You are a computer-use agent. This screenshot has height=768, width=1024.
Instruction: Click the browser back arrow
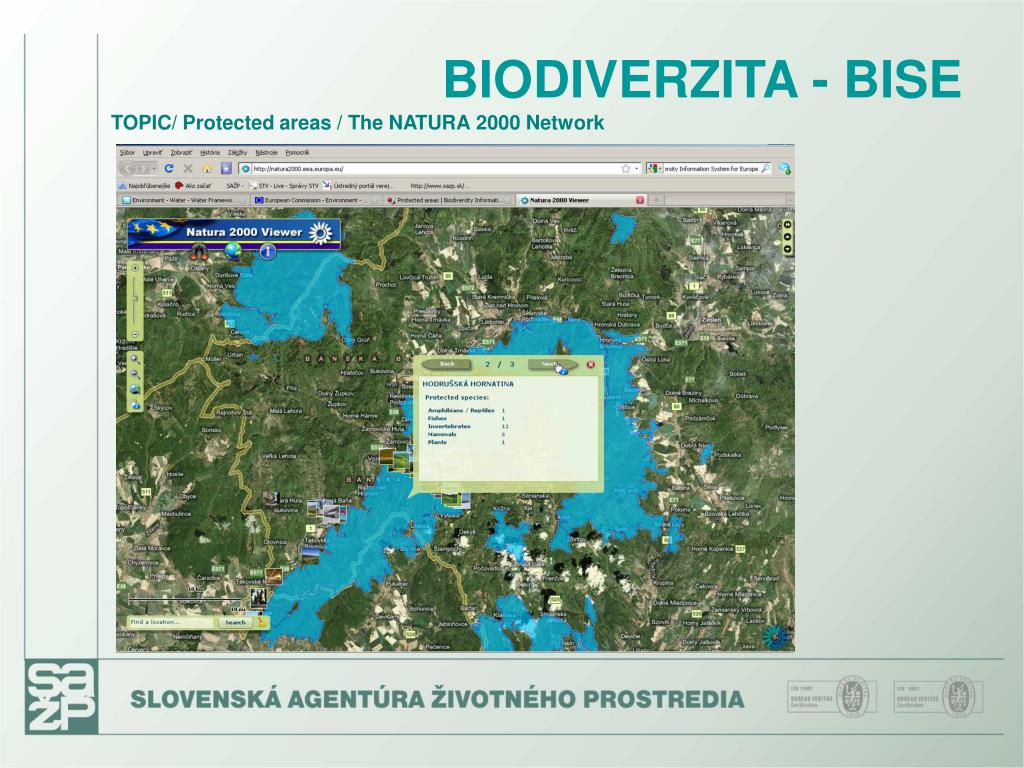(128, 168)
